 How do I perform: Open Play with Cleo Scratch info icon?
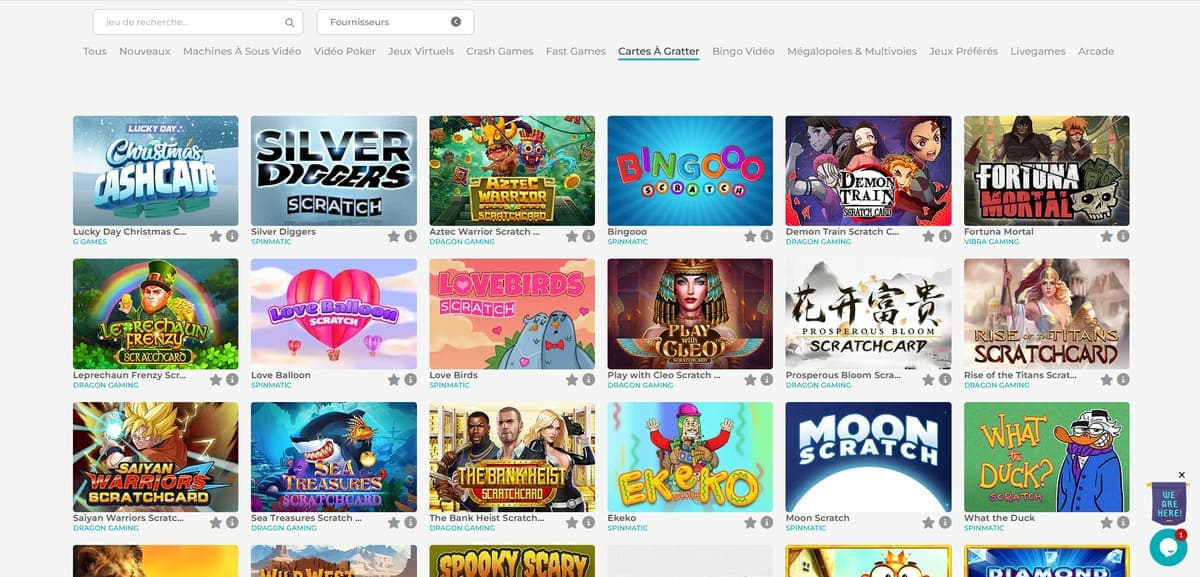(x=766, y=380)
